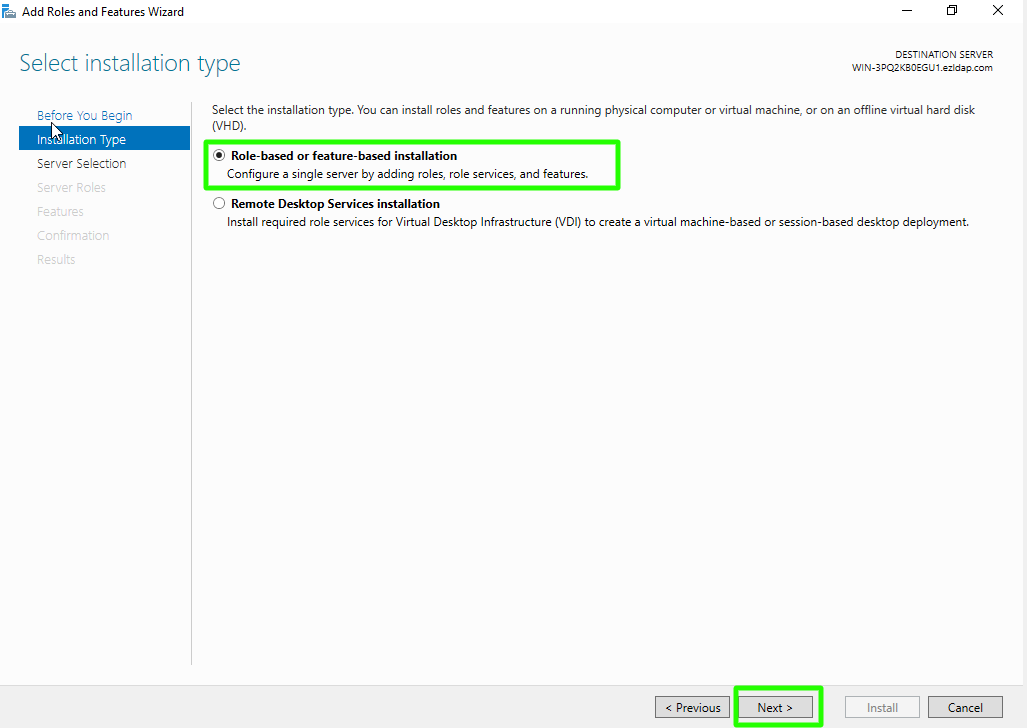This screenshot has height=728, width=1027.
Task: Jump to the Features step
Action: 60,211
